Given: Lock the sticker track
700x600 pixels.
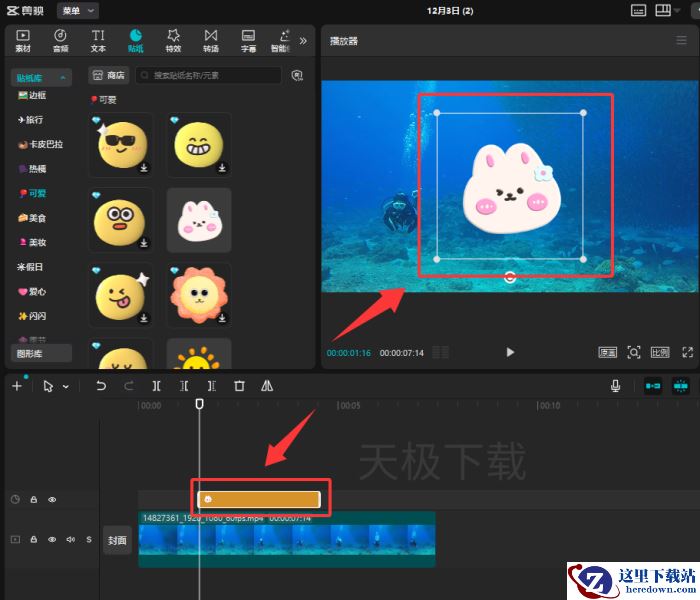Looking at the screenshot, I should pyautogui.click(x=33, y=500).
